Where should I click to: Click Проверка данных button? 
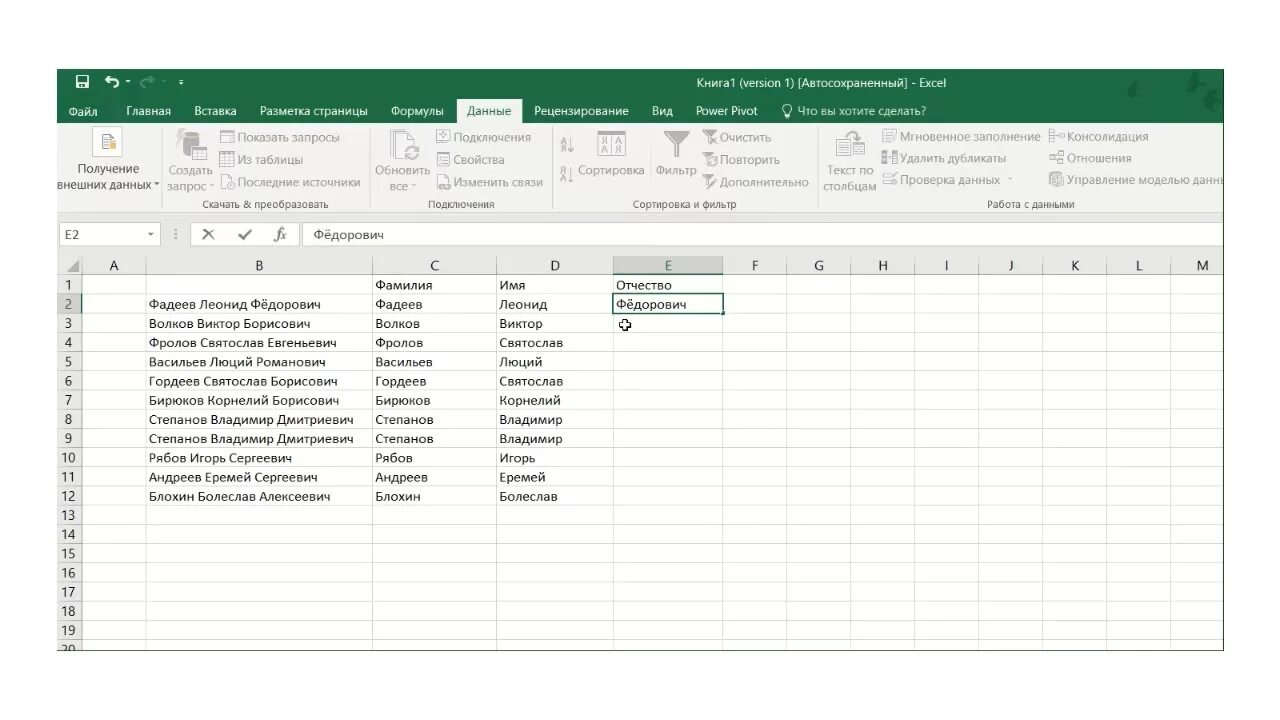coord(942,180)
